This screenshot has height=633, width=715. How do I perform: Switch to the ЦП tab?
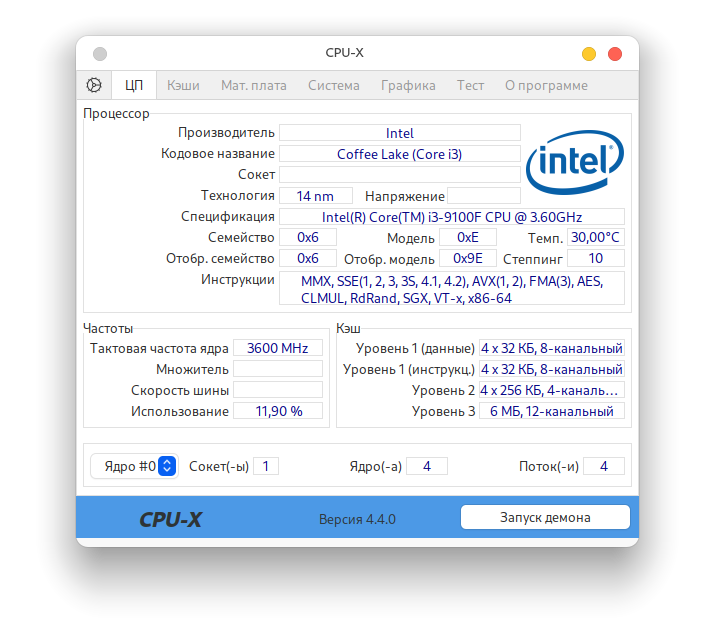click(x=134, y=85)
